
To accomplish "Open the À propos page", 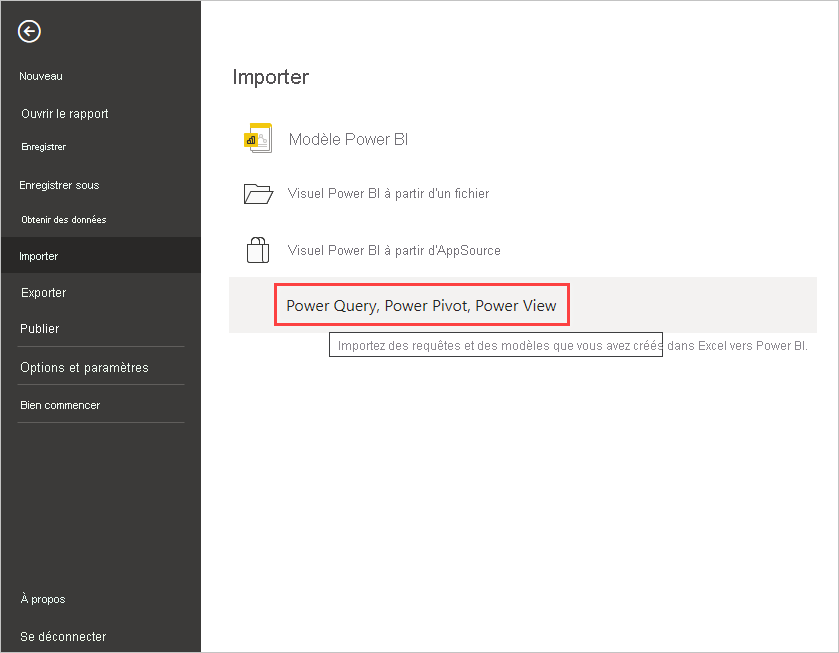I will click(x=43, y=599).
